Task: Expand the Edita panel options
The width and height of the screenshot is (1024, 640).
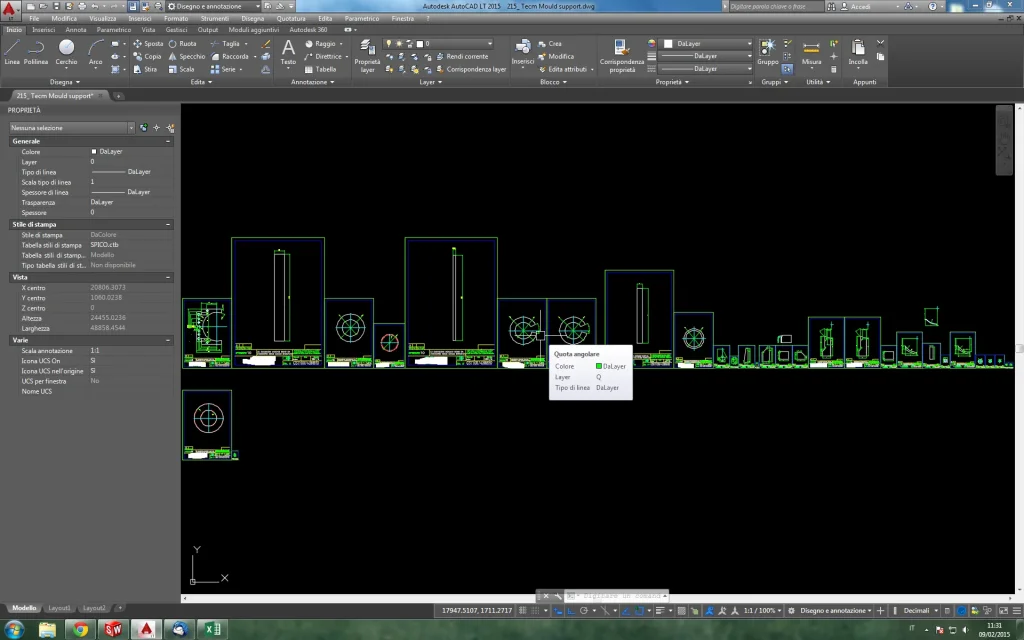Action: click(x=201, y=82)
